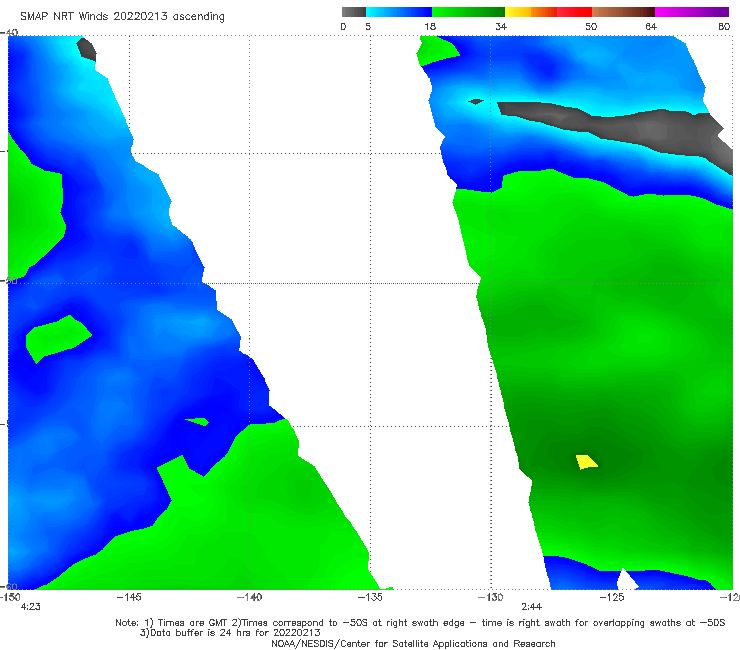Click the swath time 4:23

tap(31, 607)
